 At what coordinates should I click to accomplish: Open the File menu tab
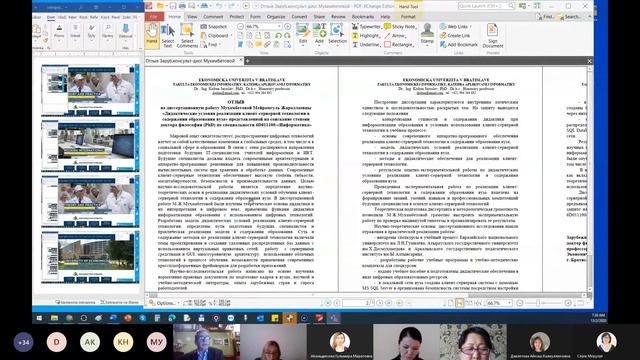click(154, 16)
